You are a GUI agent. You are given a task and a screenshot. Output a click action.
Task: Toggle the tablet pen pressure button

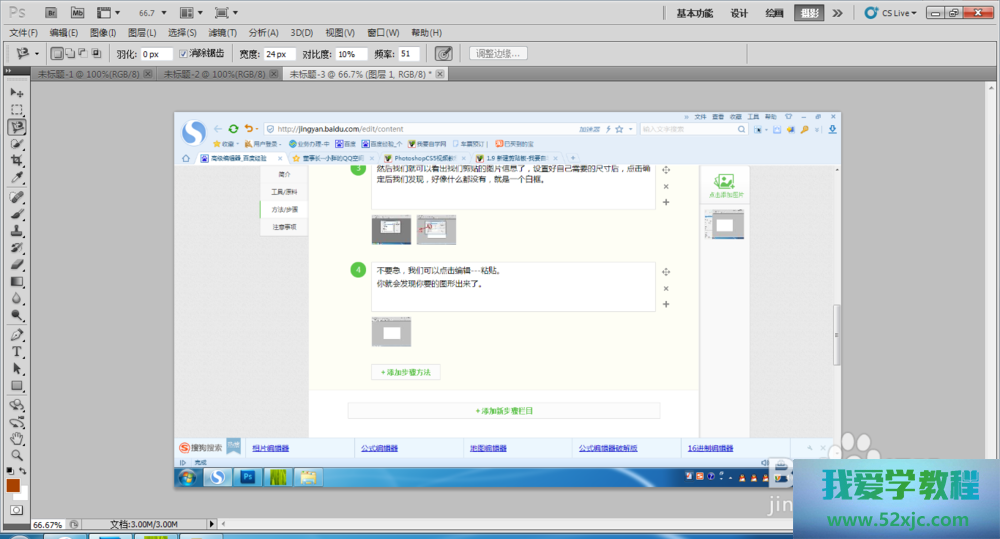pyautogui.click(x=444, y=54)
